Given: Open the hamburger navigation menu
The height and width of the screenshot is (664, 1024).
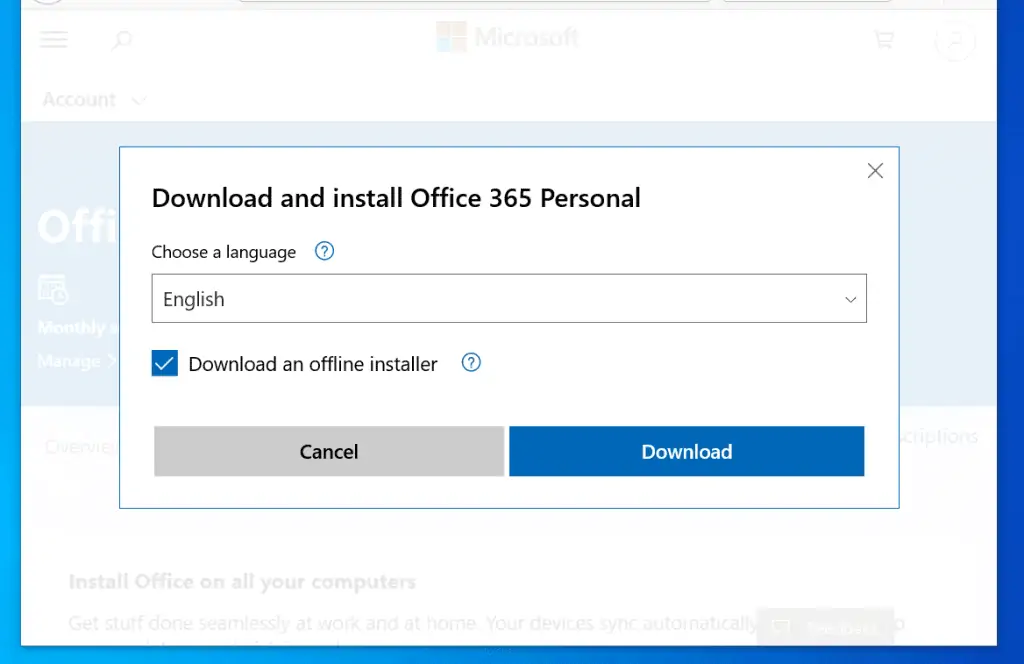Looking at the screenshot, I should coord(53,39).
